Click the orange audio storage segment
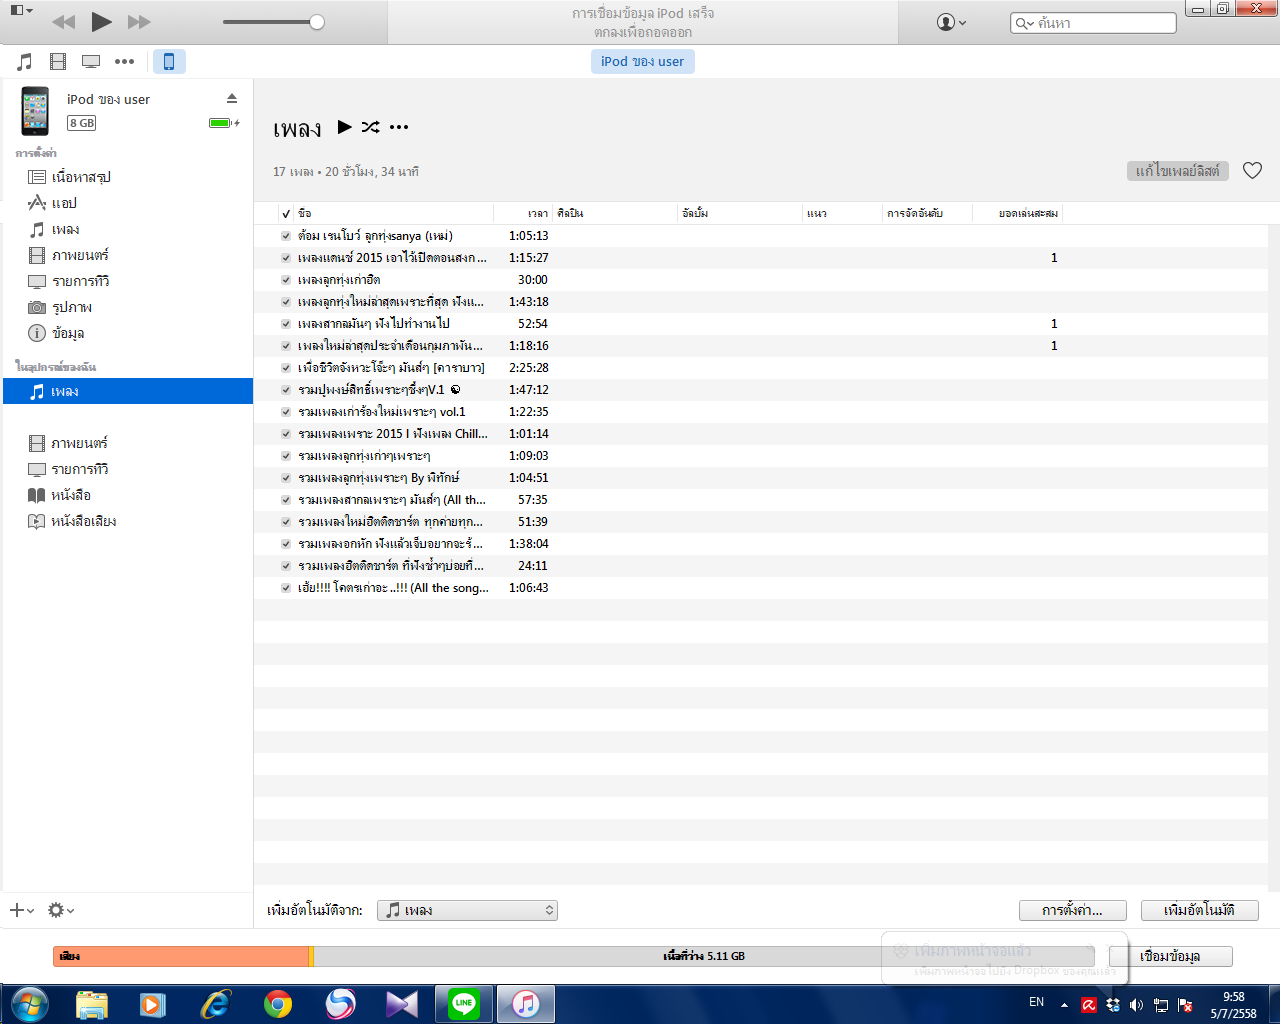The width and height of the screenshot is (1280, 1024). coord(181,956)
